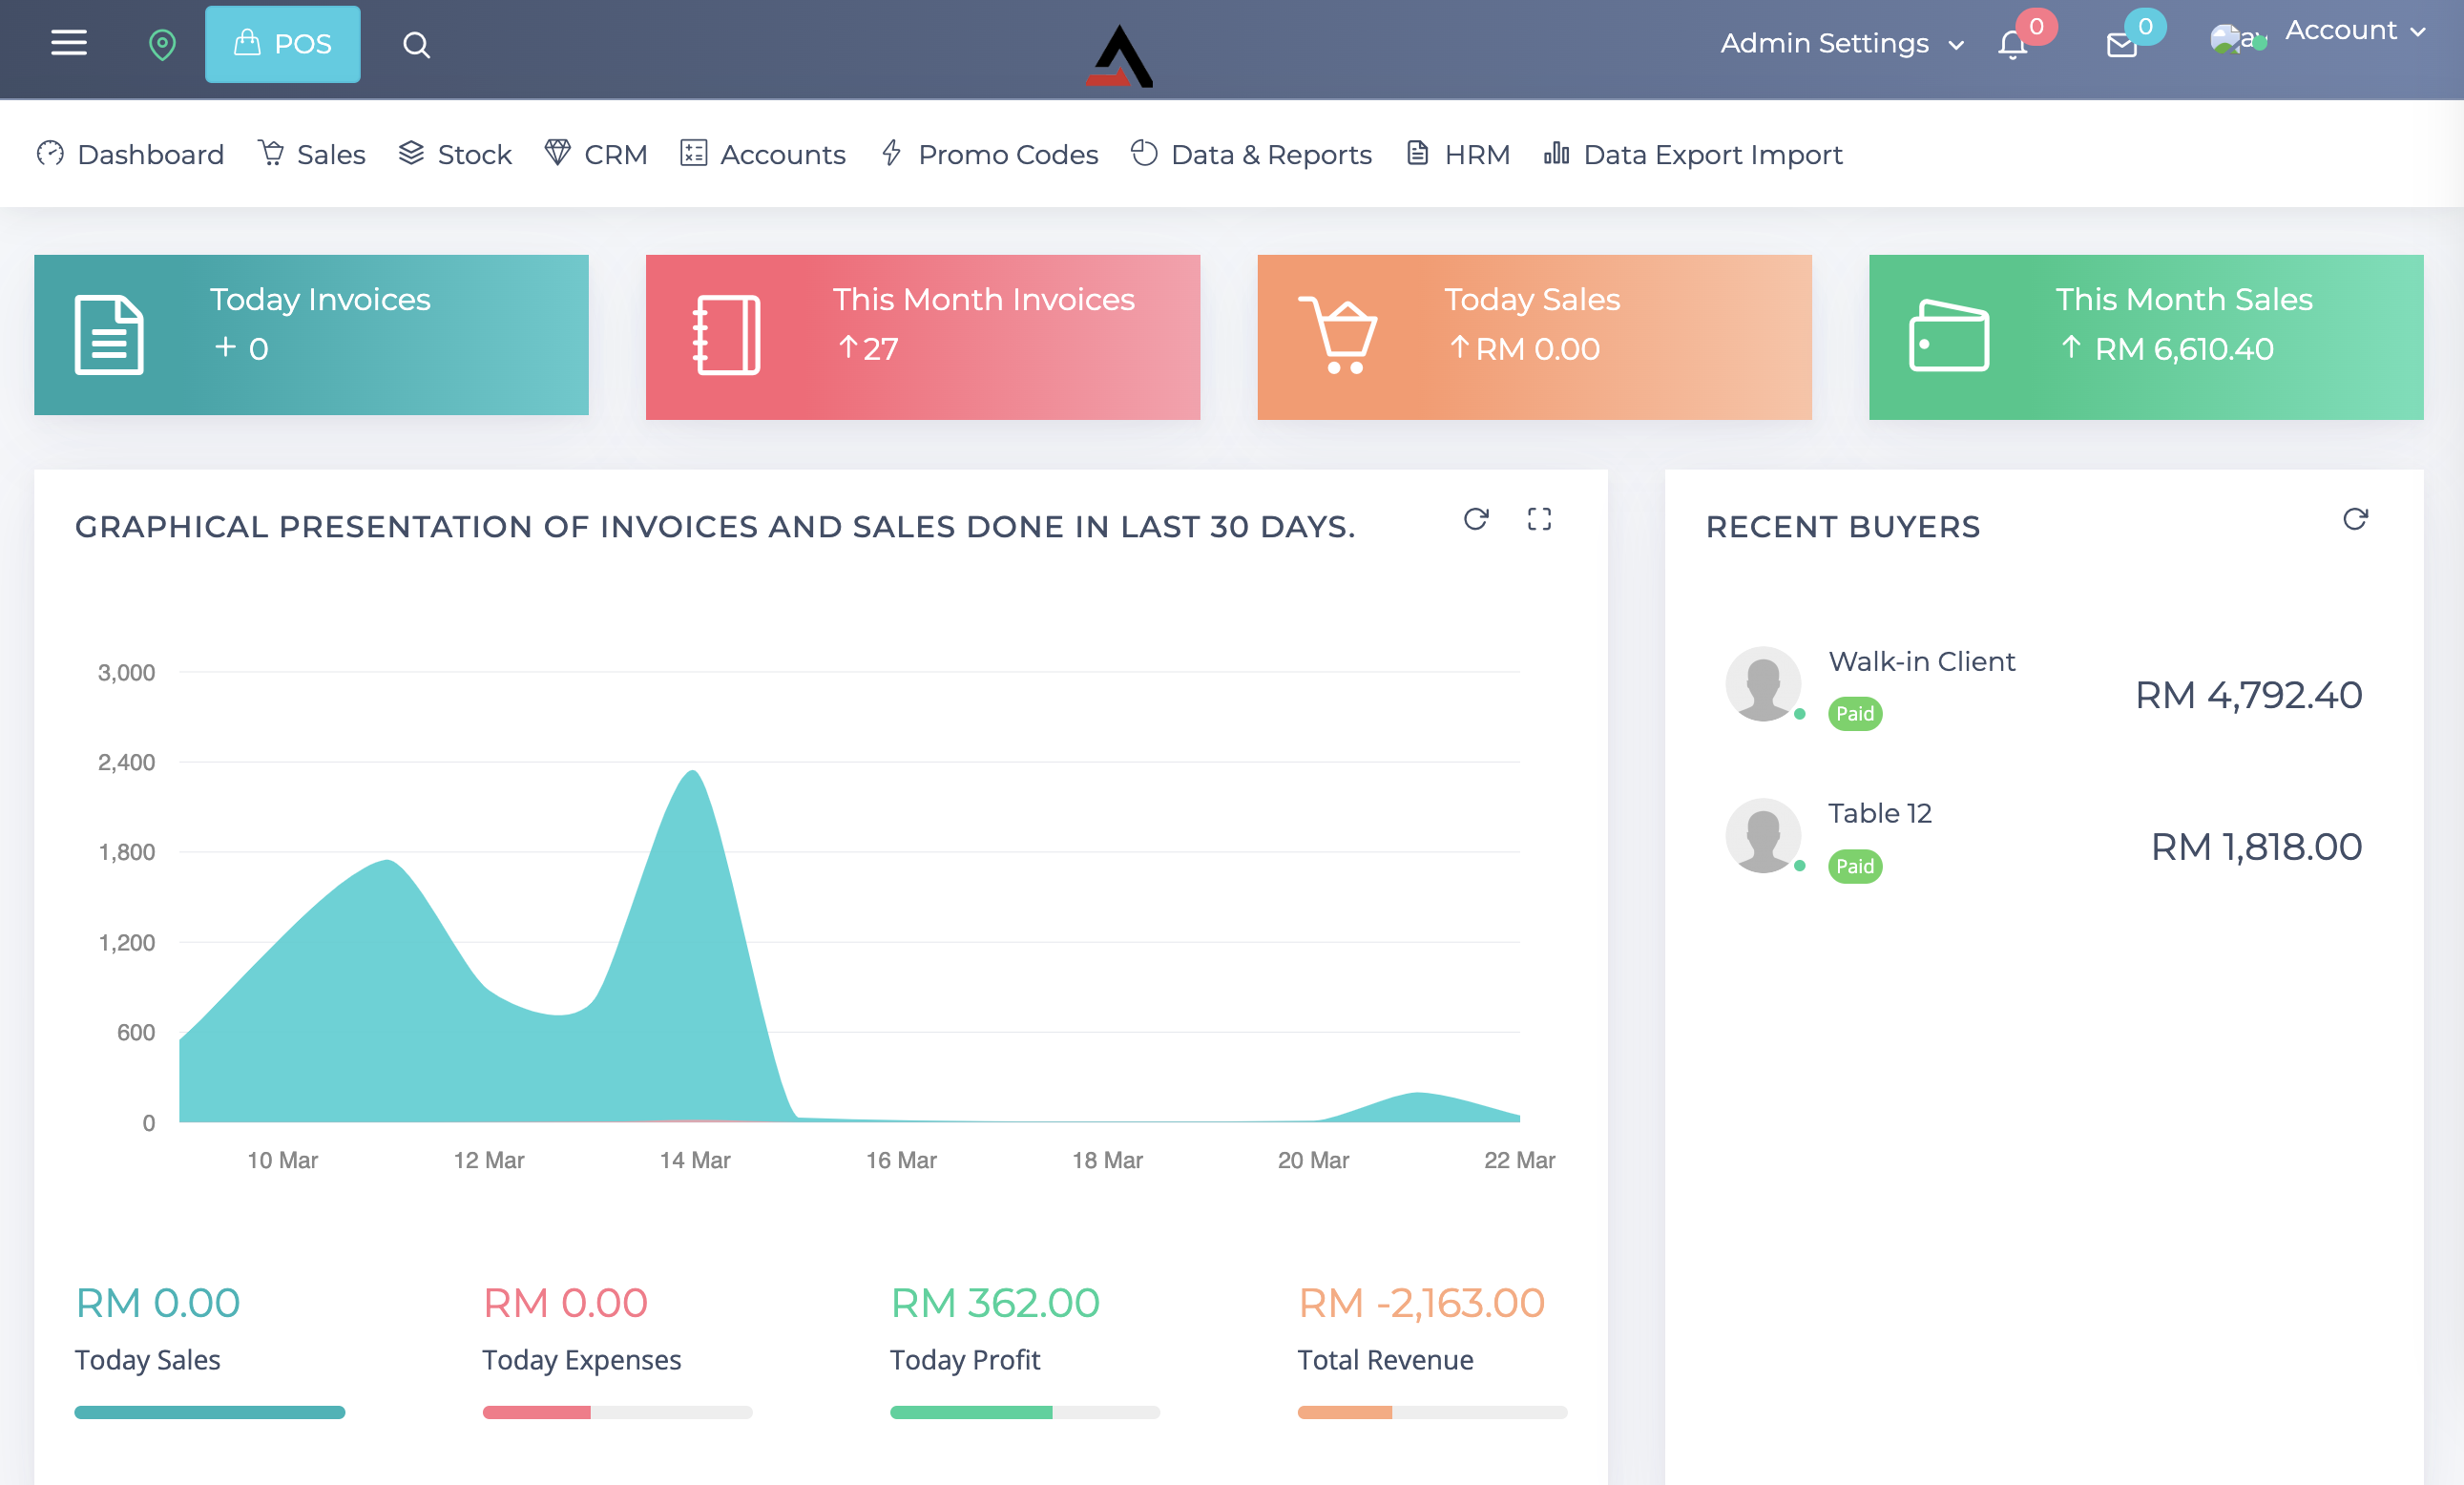Viewport: 2464px width, 1485px height.
Task: Click the green location pin icon
Action: (162, 44)
